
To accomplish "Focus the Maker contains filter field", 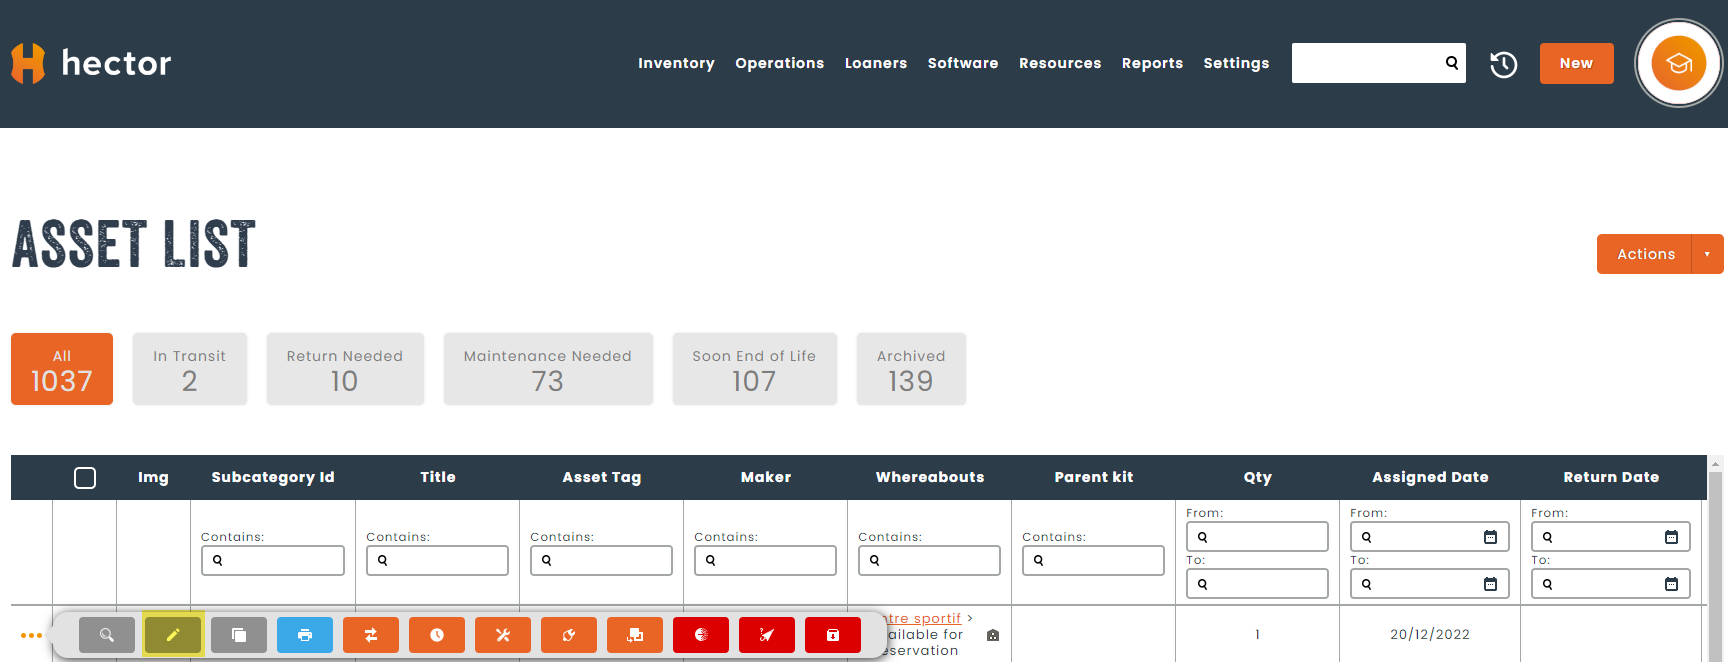I will 765,560.
